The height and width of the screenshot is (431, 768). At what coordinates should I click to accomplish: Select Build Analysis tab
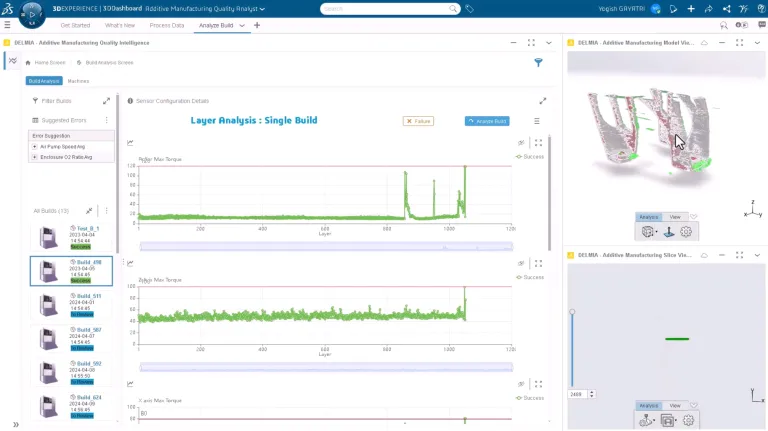(x=44, y=81)
